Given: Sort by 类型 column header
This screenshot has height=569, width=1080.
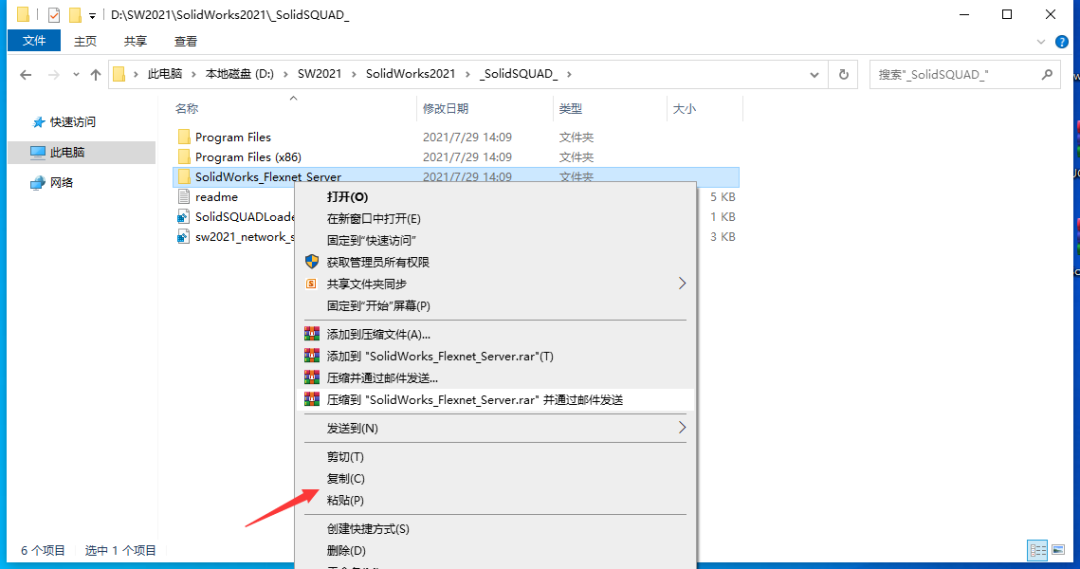Looking at the screenshot, I should point(570,108).
